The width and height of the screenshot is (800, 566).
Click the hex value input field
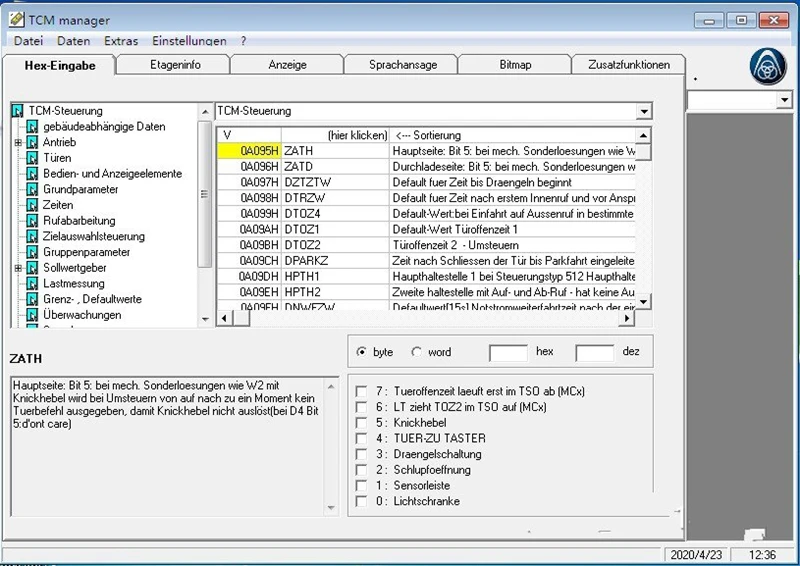tap(508, 353)
